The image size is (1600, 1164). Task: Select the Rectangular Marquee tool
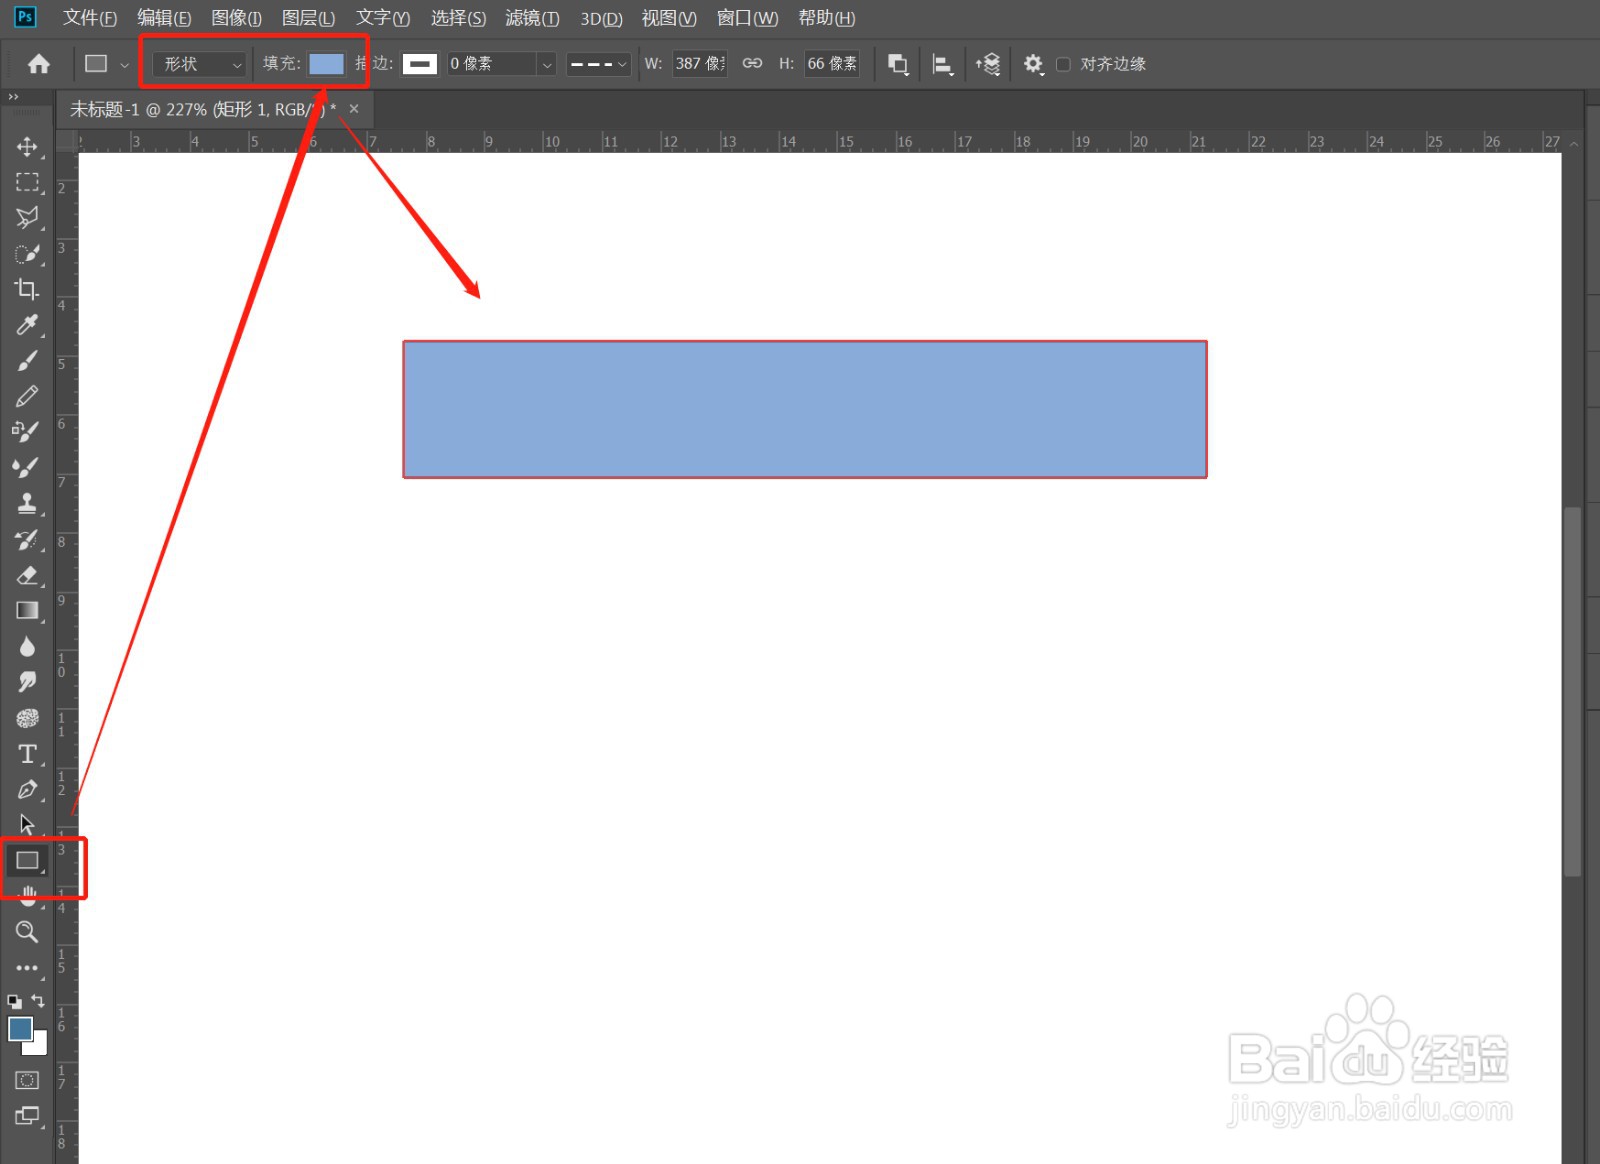27,182
